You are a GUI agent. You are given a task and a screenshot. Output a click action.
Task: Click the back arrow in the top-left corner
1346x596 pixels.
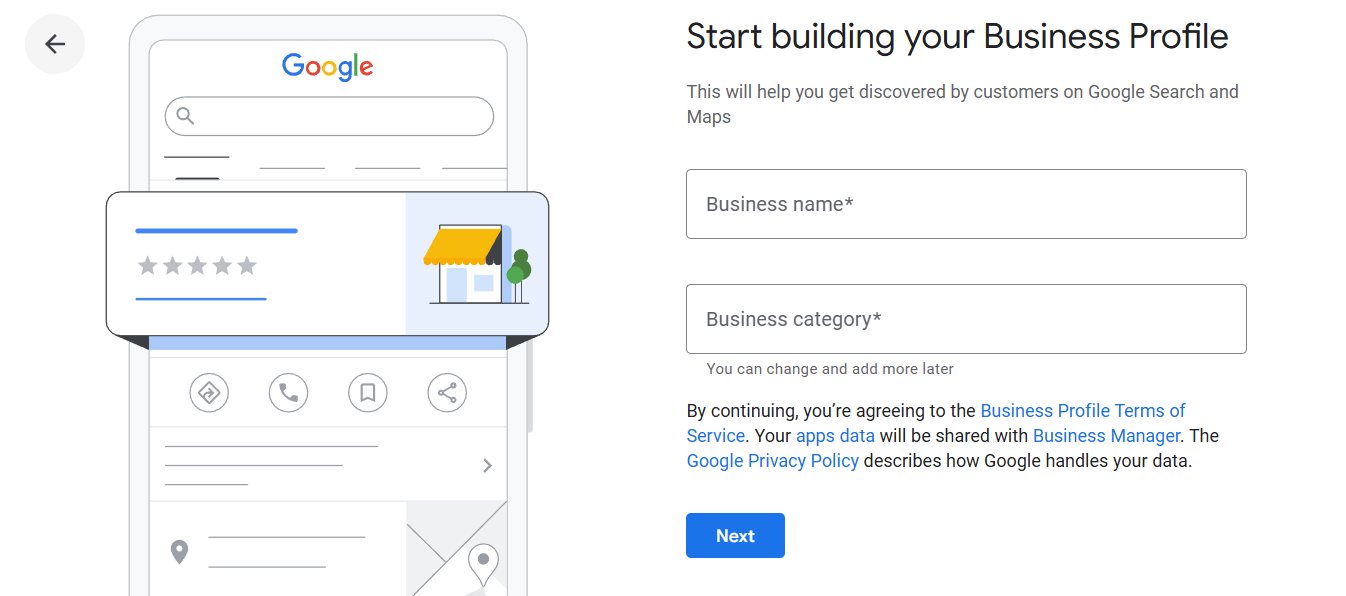55,43
